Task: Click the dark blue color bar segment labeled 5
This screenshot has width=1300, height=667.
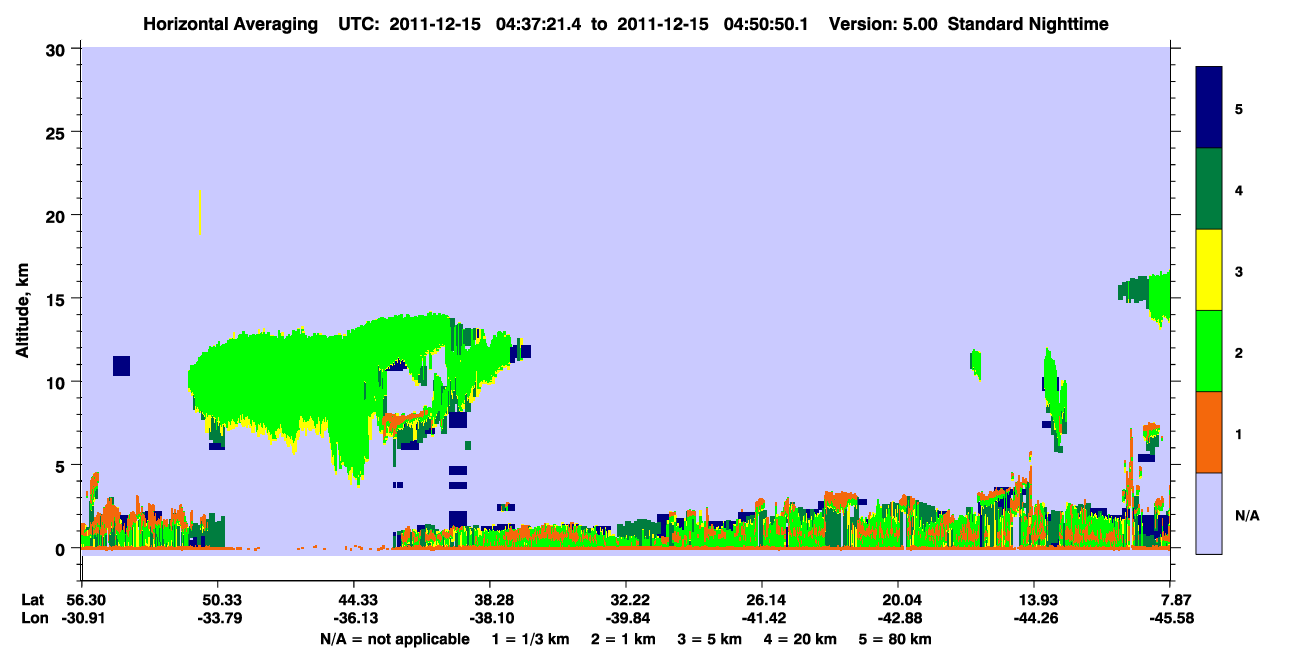Action: (x=1209, y=107)
